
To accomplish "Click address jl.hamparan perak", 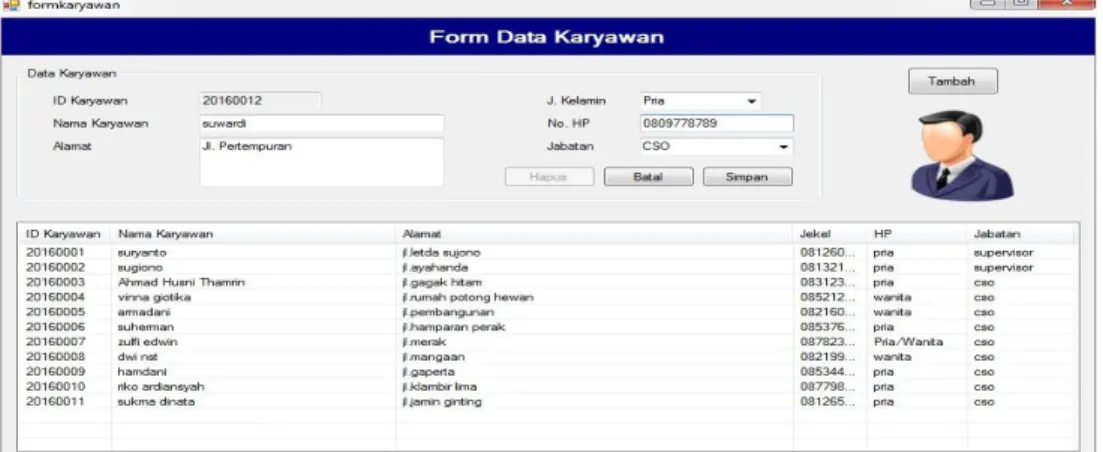I will 453,328.
